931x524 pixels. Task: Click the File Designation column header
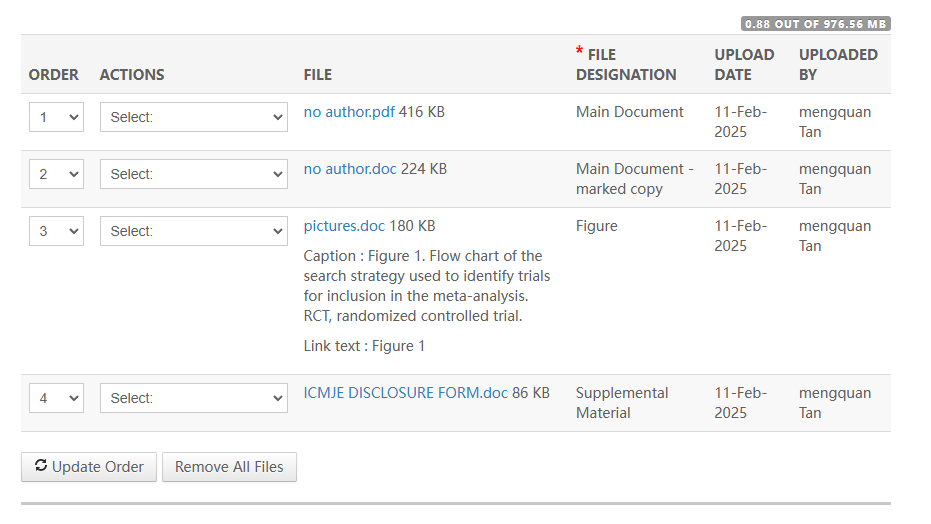coord(625,65)
